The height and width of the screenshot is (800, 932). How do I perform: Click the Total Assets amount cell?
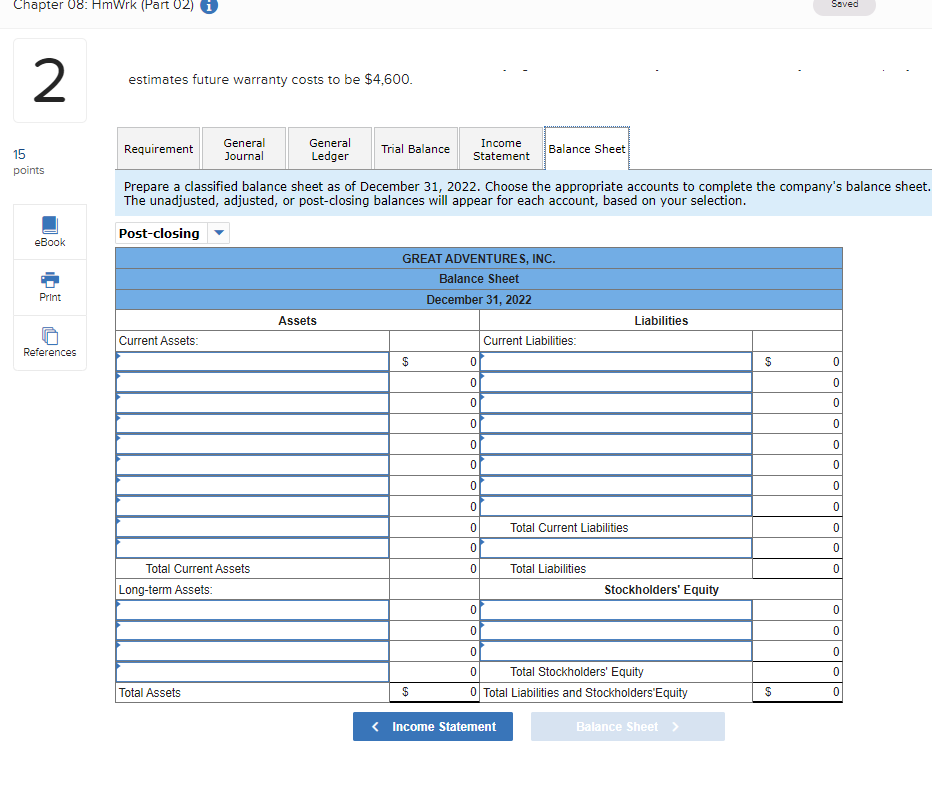(x=434, y=692)
